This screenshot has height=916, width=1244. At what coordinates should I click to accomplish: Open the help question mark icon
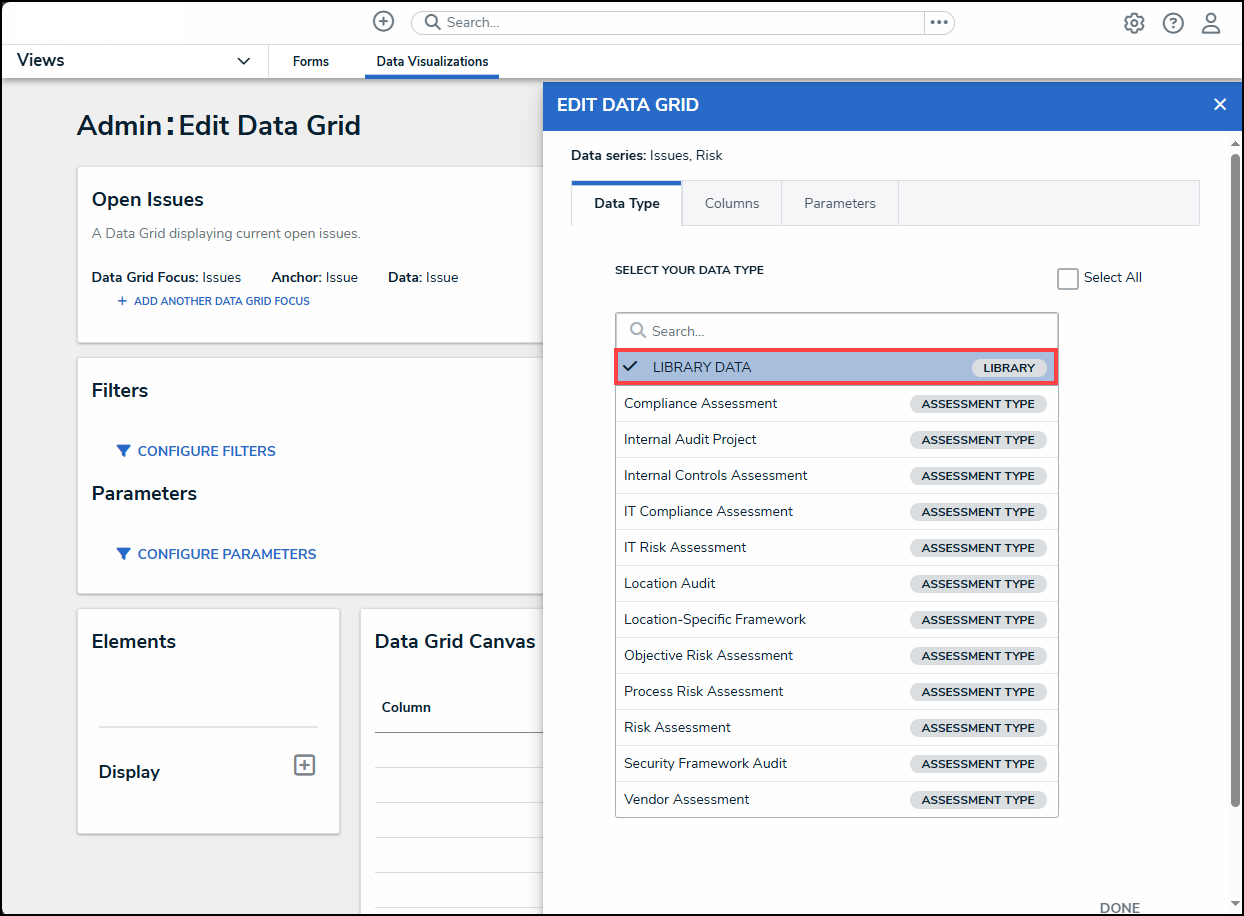pos(1173,23)
